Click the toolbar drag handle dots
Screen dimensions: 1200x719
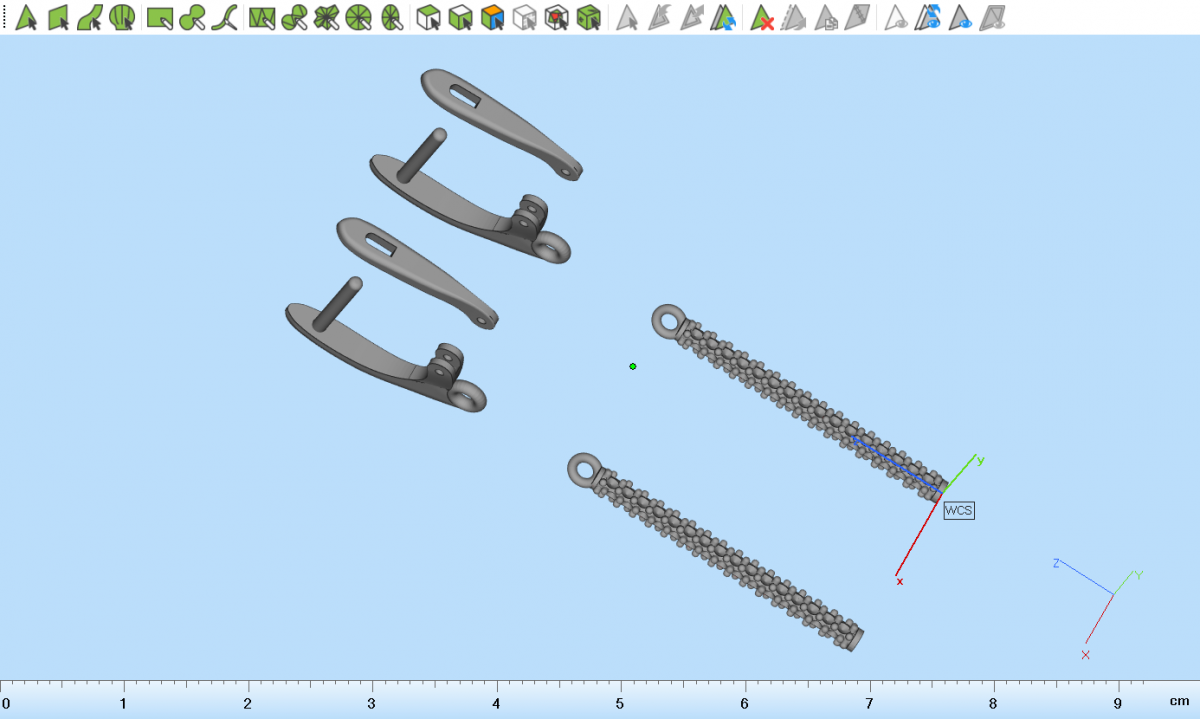pyautogui.click(x=5, y=17)
